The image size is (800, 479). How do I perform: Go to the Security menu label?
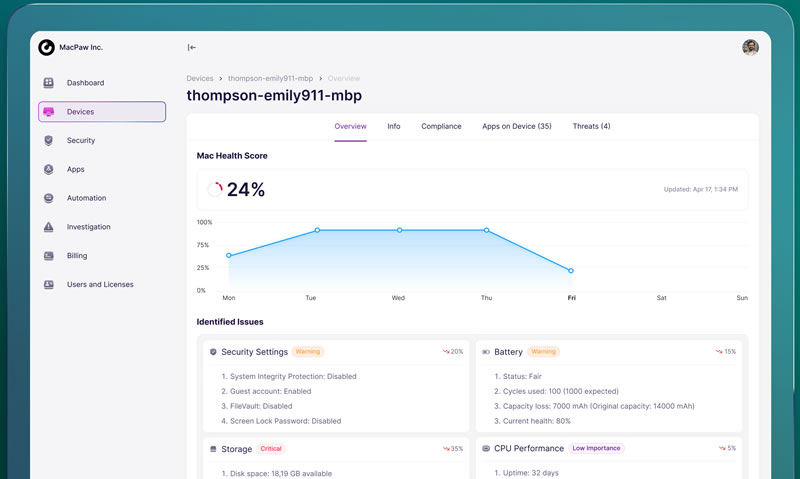(x=81, y=140)
